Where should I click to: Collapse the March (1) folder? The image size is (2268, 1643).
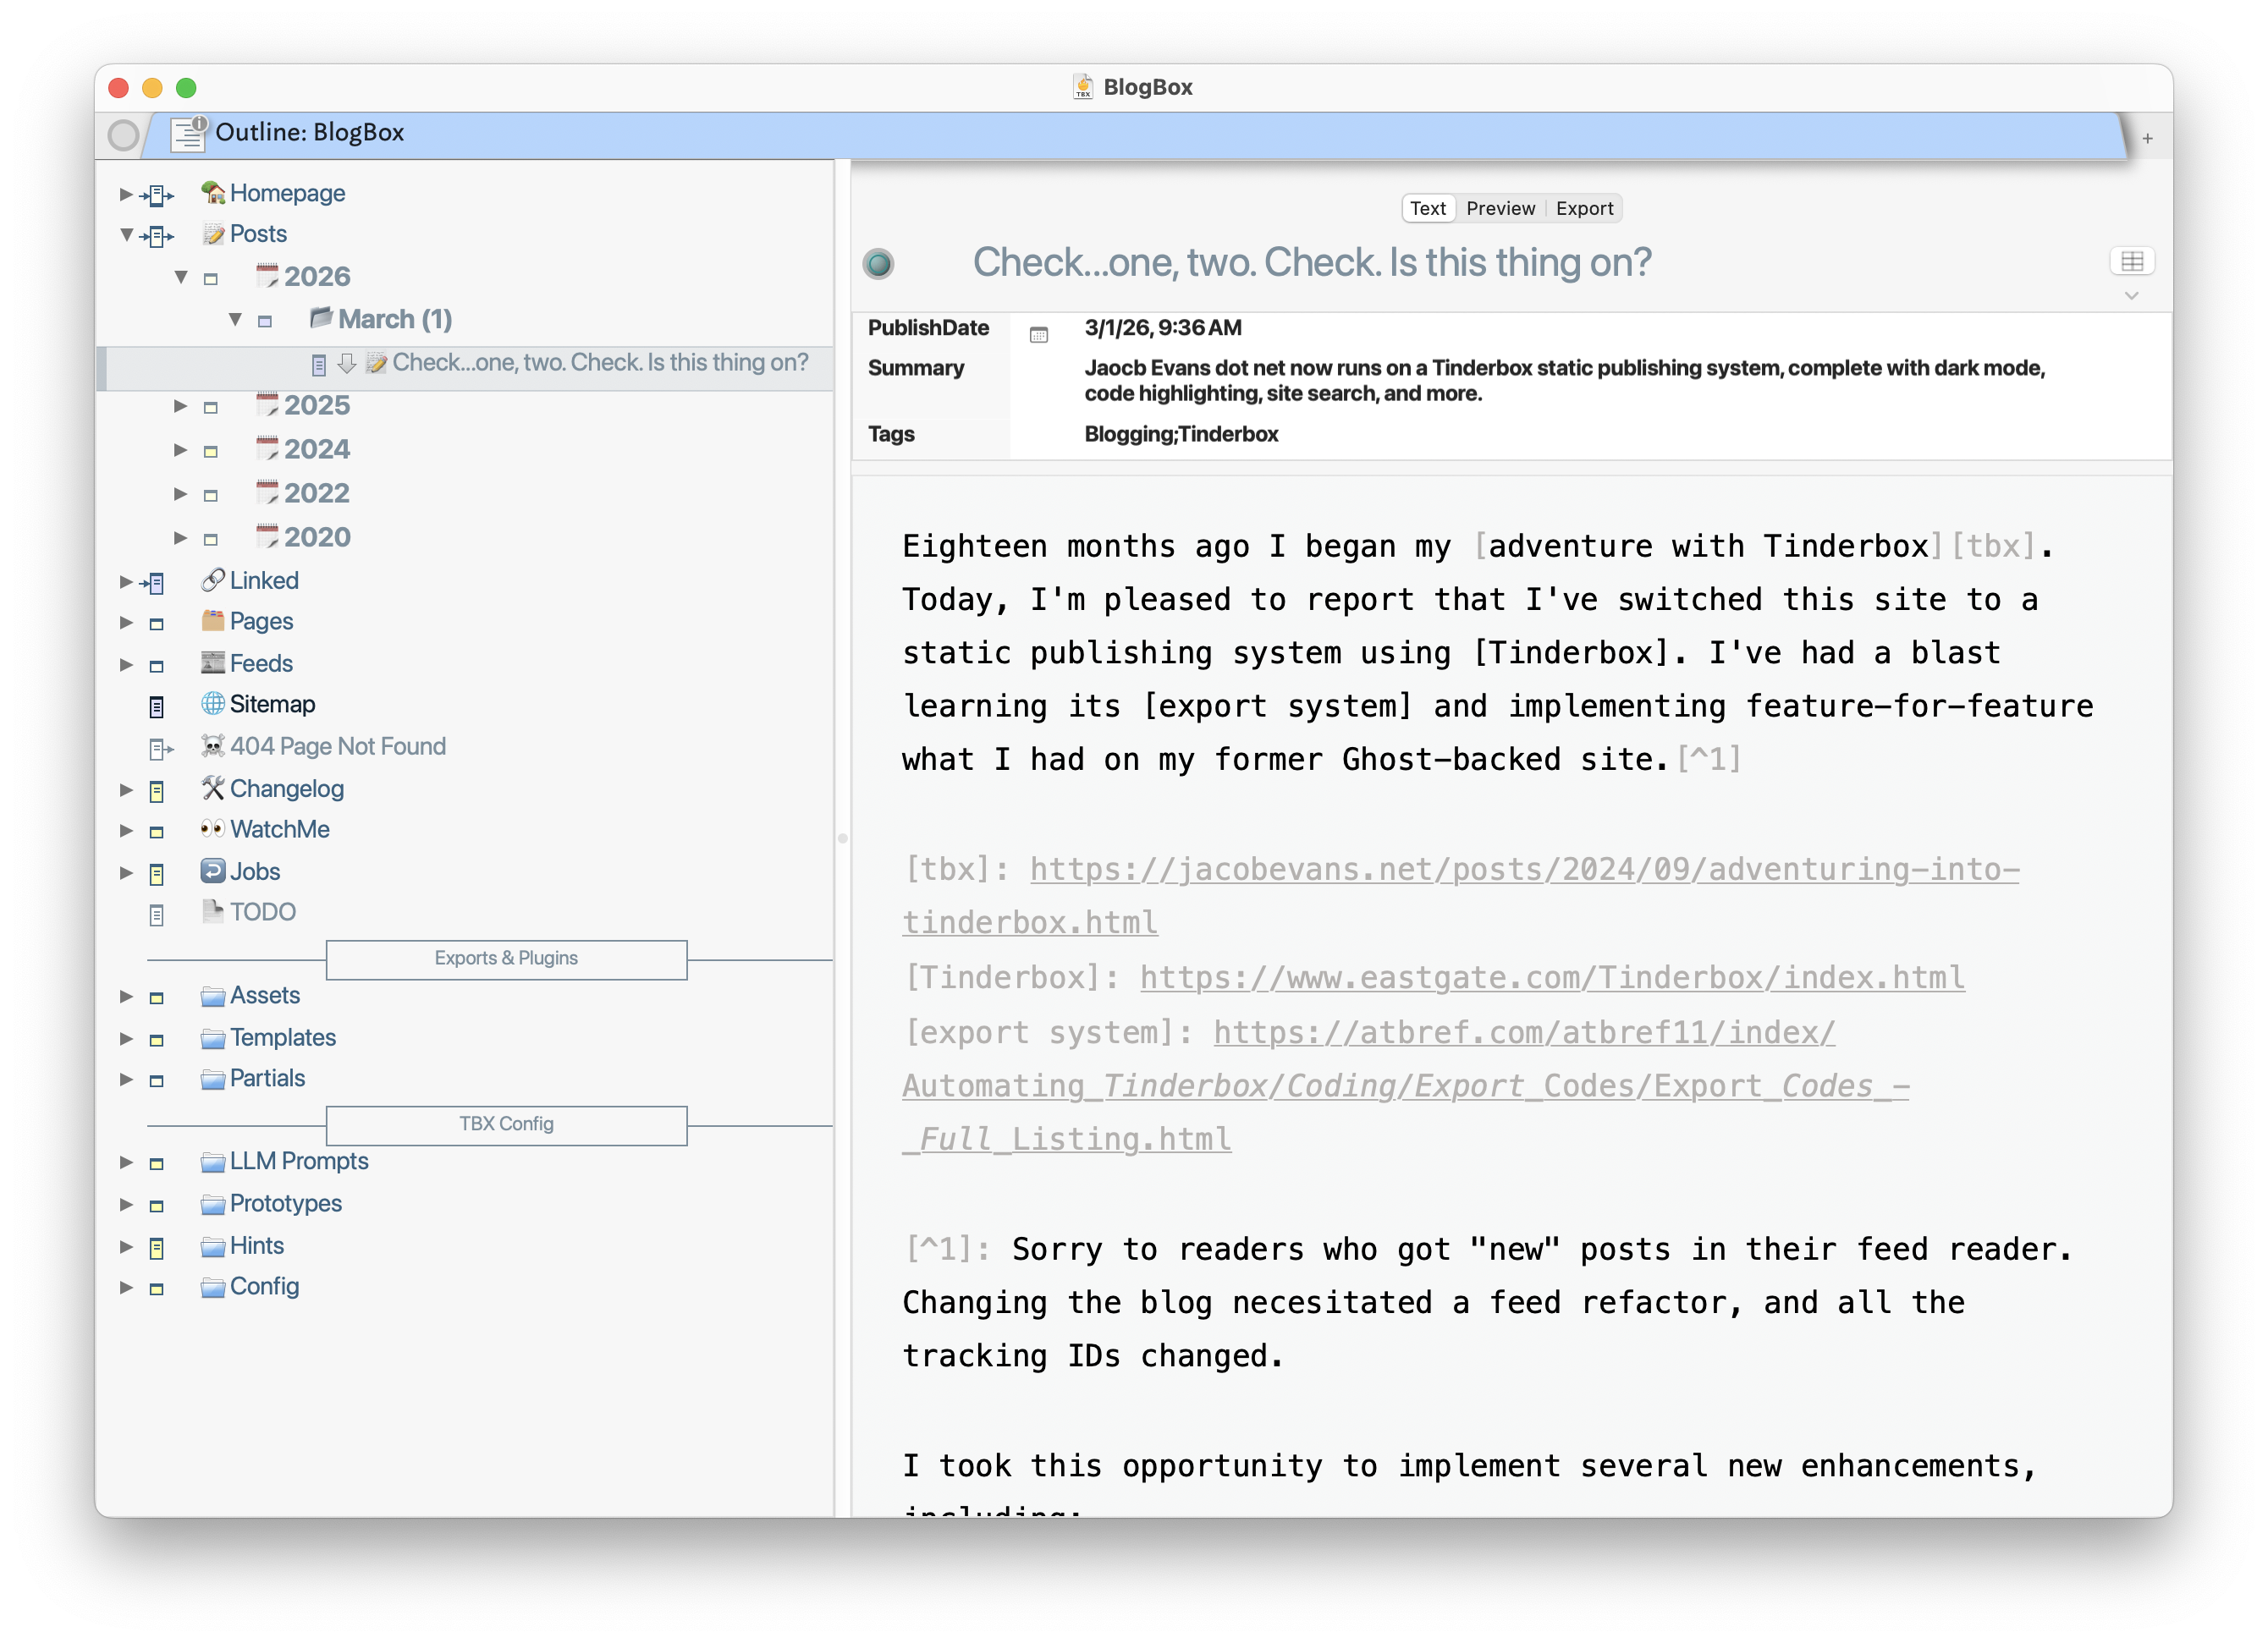(x=236, y=320)
